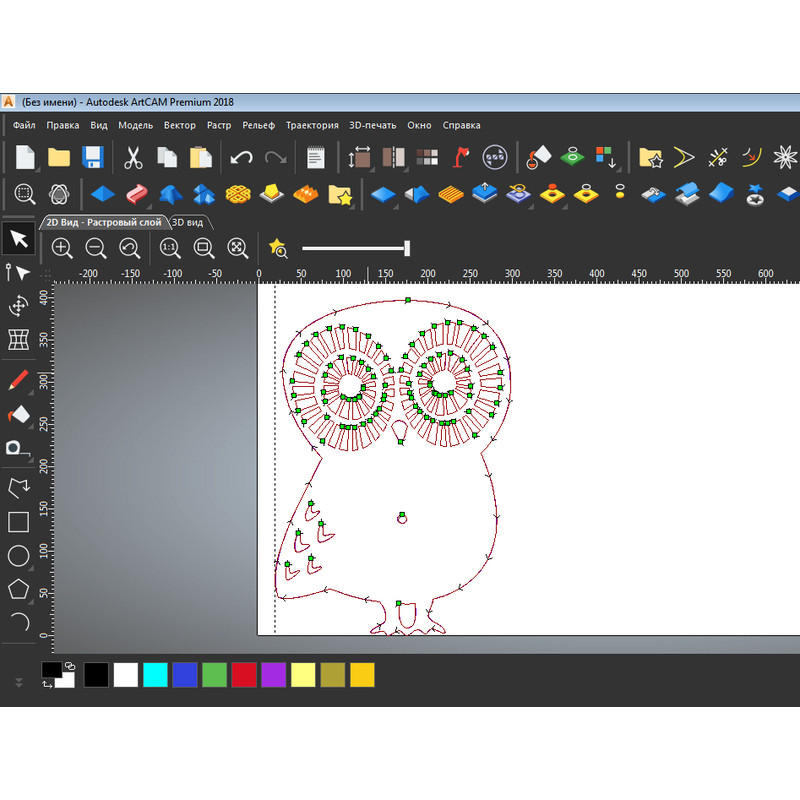This screenshot has height=800, width=800.
Task: Select the node editing tool in the sidebar
Action: [18, 272]
